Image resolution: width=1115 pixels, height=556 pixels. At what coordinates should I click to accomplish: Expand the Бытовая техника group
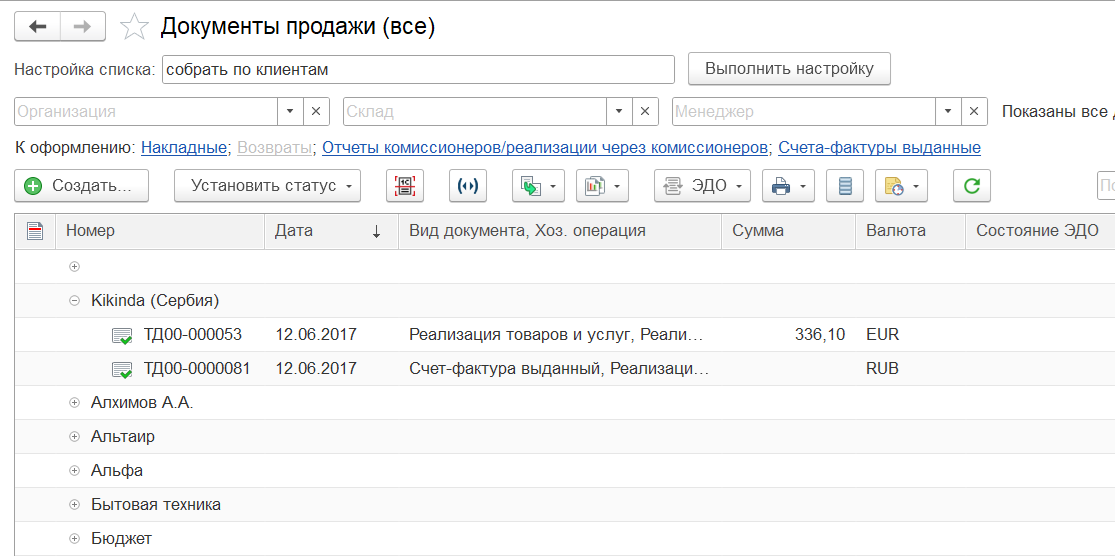pyautogui.click(x=74, y=505)
